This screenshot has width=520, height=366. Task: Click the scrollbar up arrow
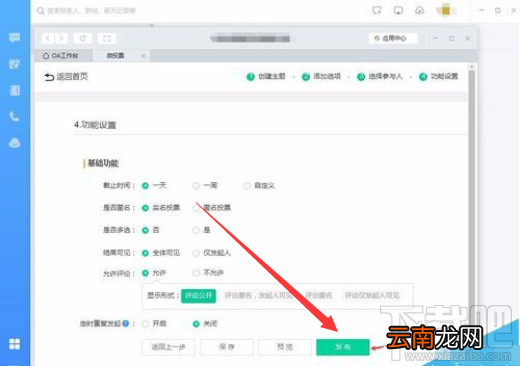tap(472, 67)
